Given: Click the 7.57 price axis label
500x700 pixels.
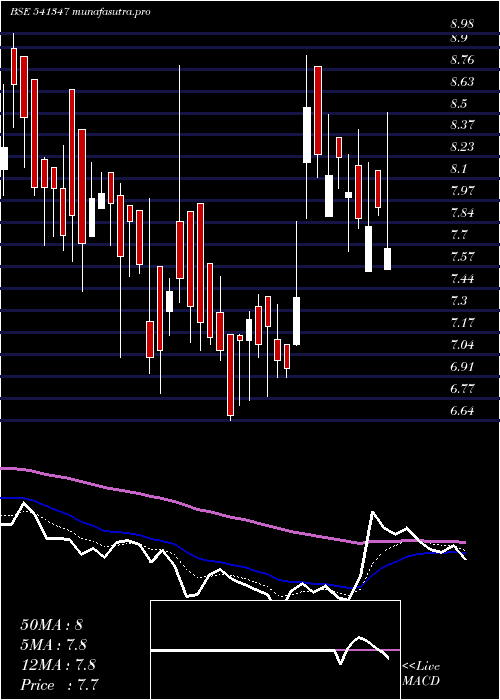Looking at the screenshot, I should pos(462,257).
